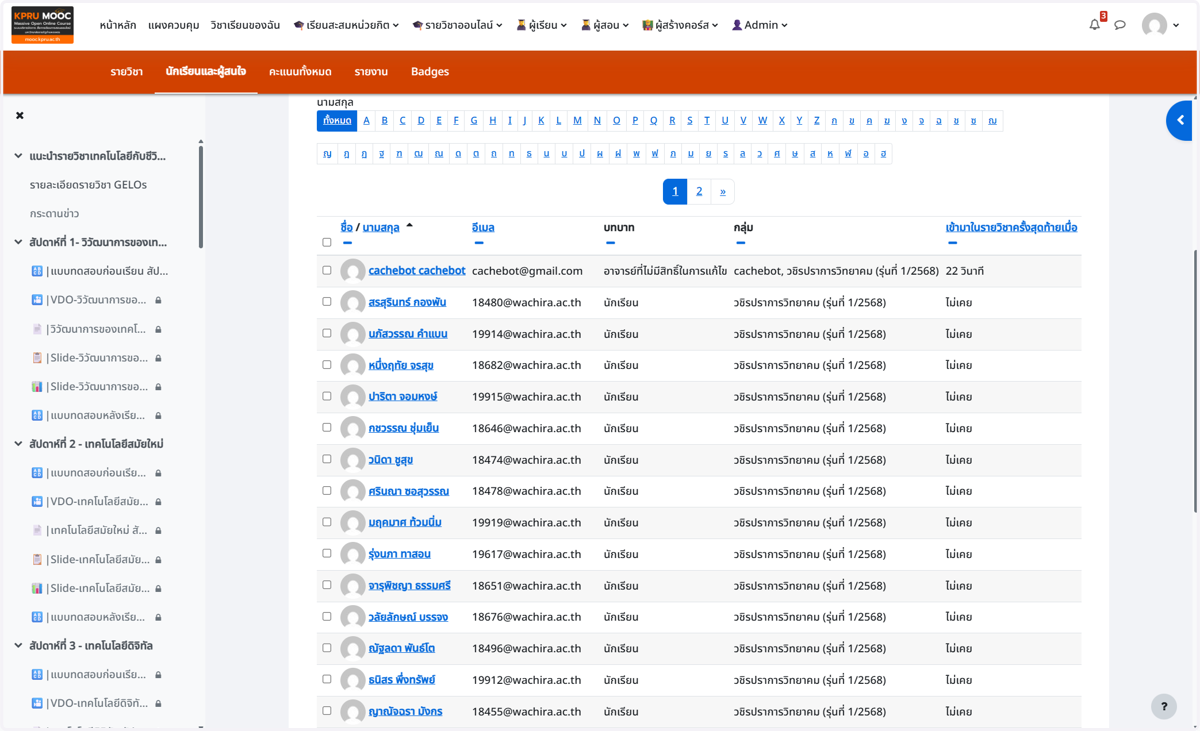Viewport: 1200px width, 731px height.
Task: Open the เรียนสะสมหน่วยกิต dropdown menu
Action: [346, 25]
